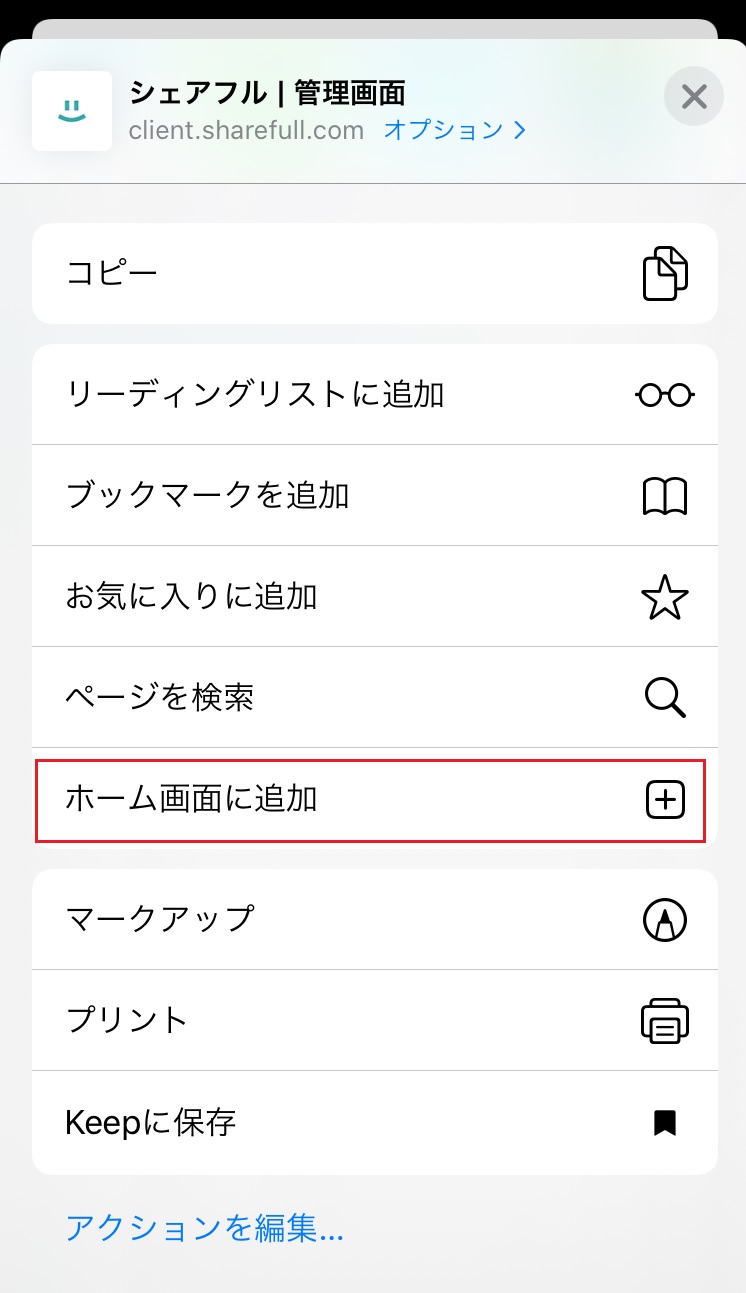
Task: Tap the printer icon
Action: coord(664,1021)
